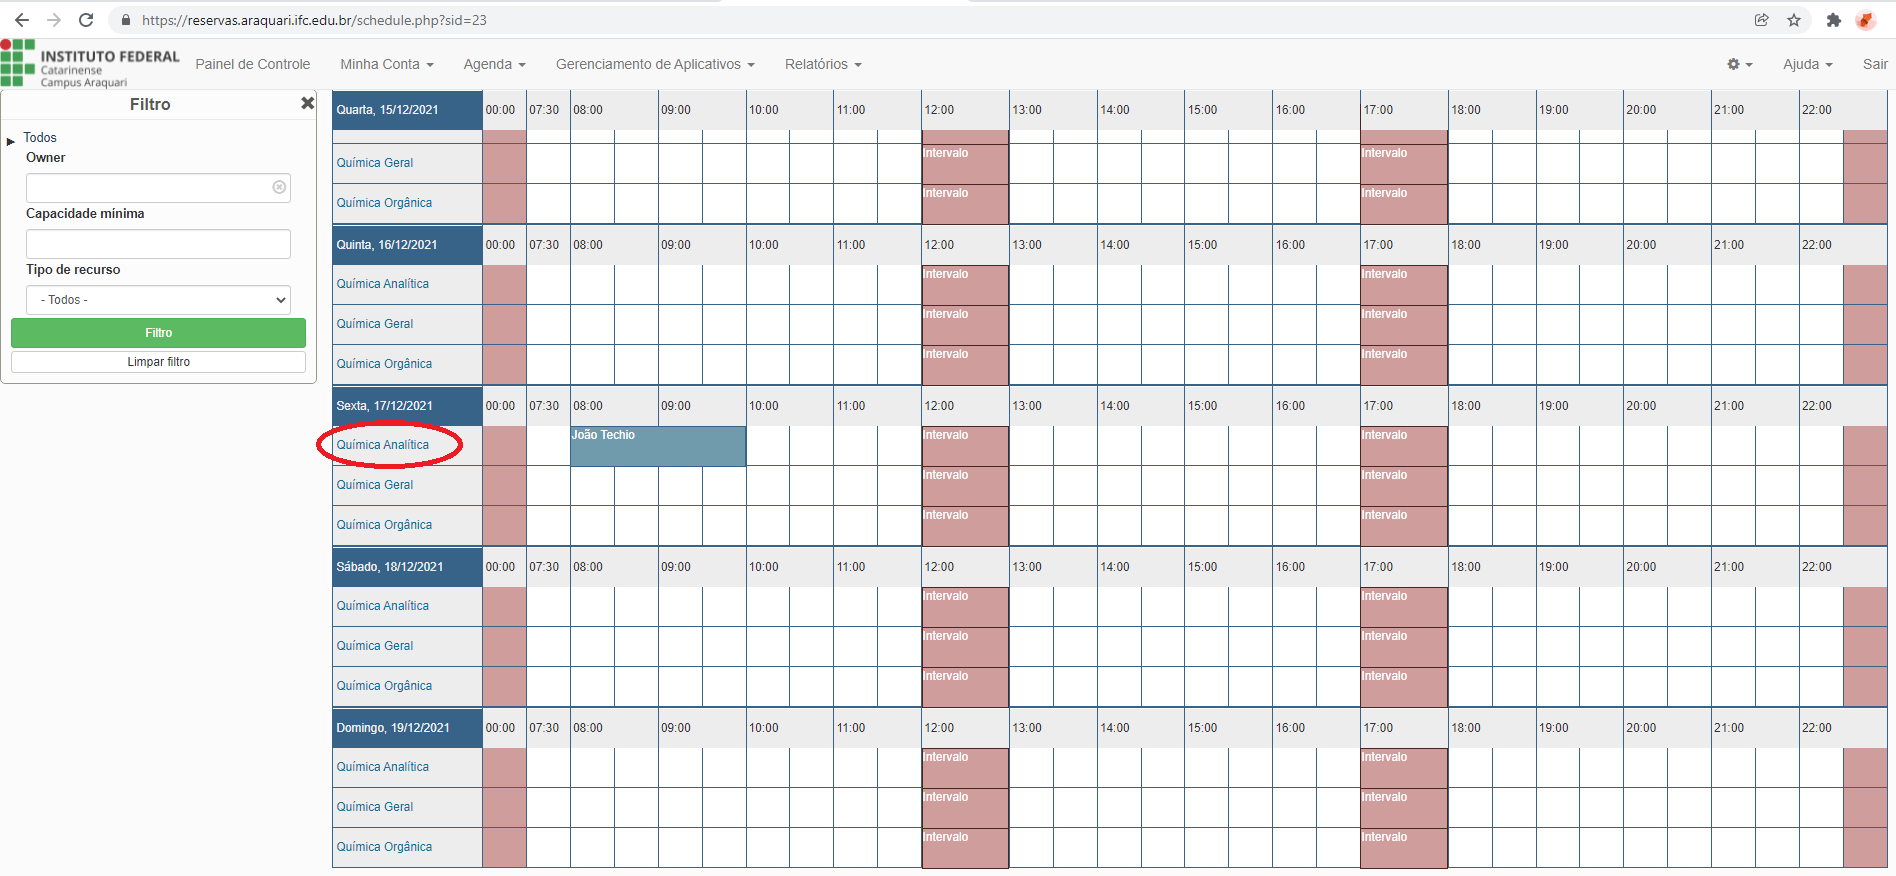The height and width of the screenshot is (876, 1896).
Task: Bookmark page with the star icon
Action: [1794, 20]
